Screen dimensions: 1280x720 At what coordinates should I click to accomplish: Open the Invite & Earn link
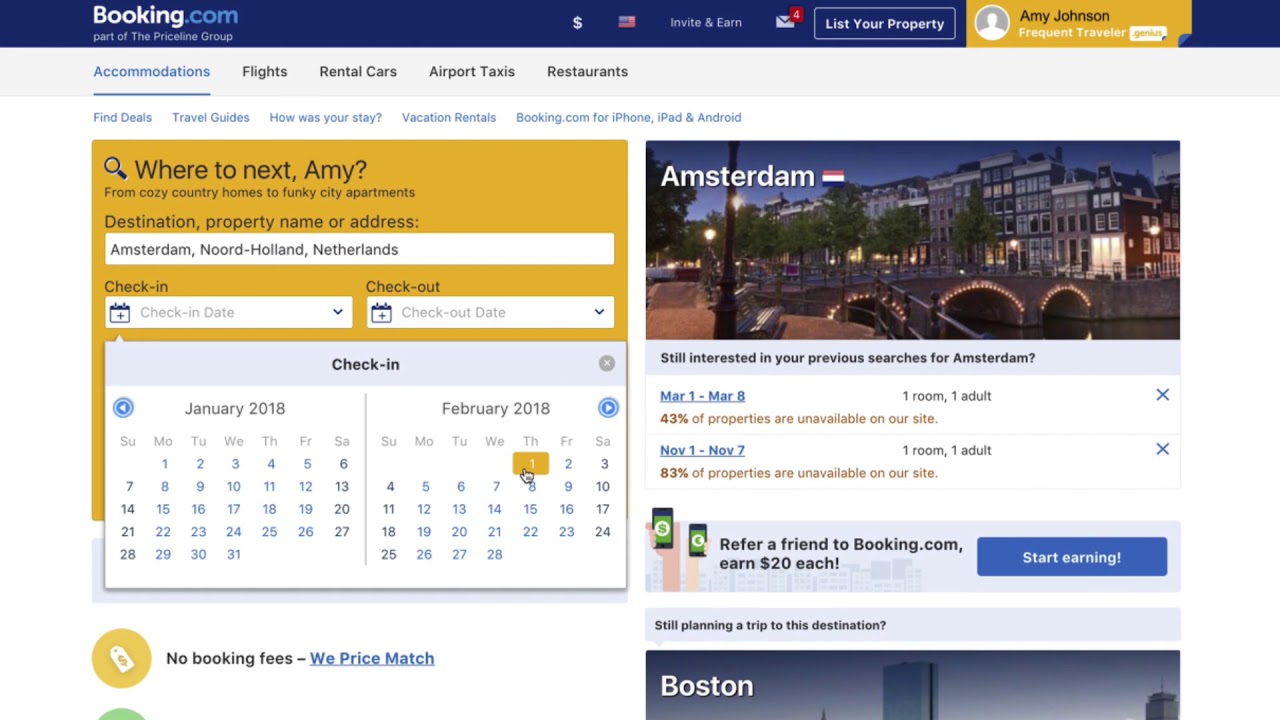click(x=706, y=22)
